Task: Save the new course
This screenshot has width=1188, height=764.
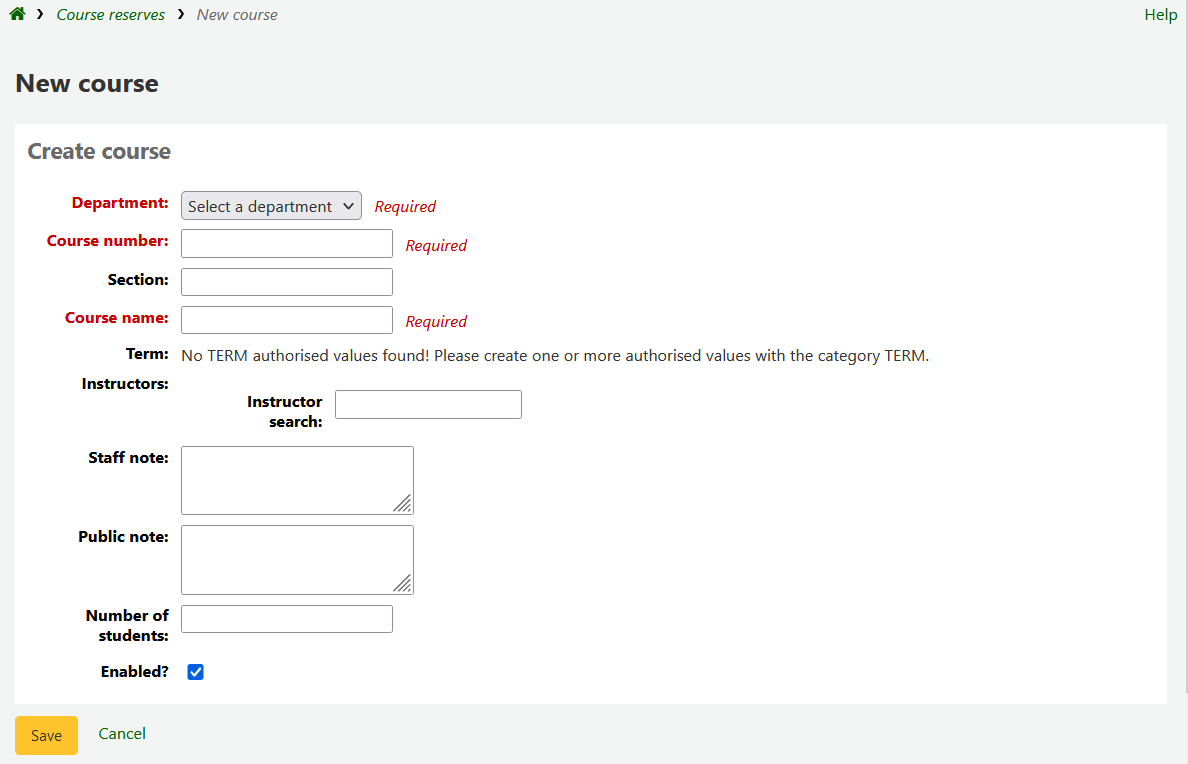Action: click(x=46, y=735)
